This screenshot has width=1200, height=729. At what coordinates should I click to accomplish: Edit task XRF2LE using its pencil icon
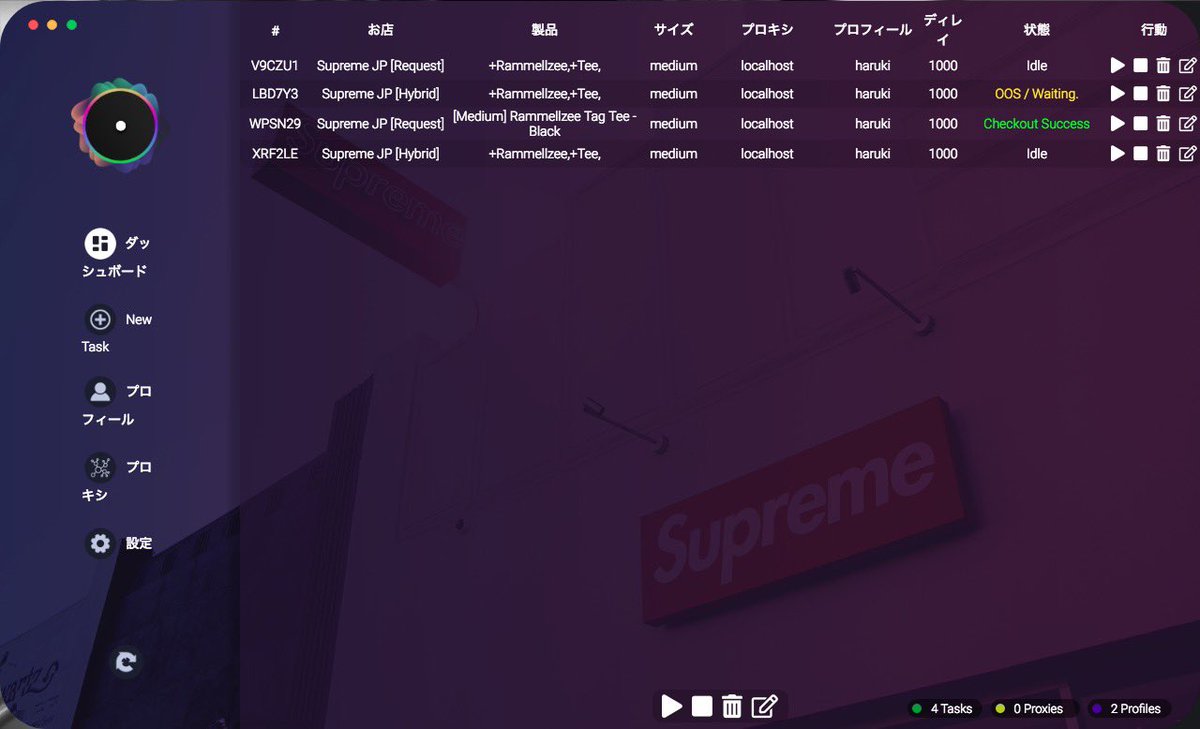click(x=1187, y=154)
